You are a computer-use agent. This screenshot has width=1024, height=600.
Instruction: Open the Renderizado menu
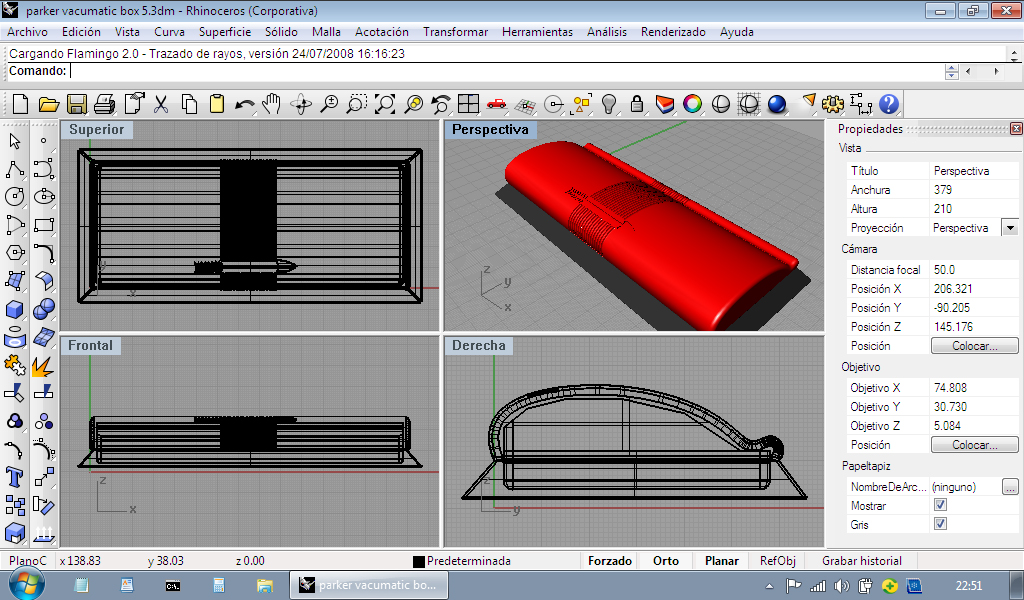673,32
